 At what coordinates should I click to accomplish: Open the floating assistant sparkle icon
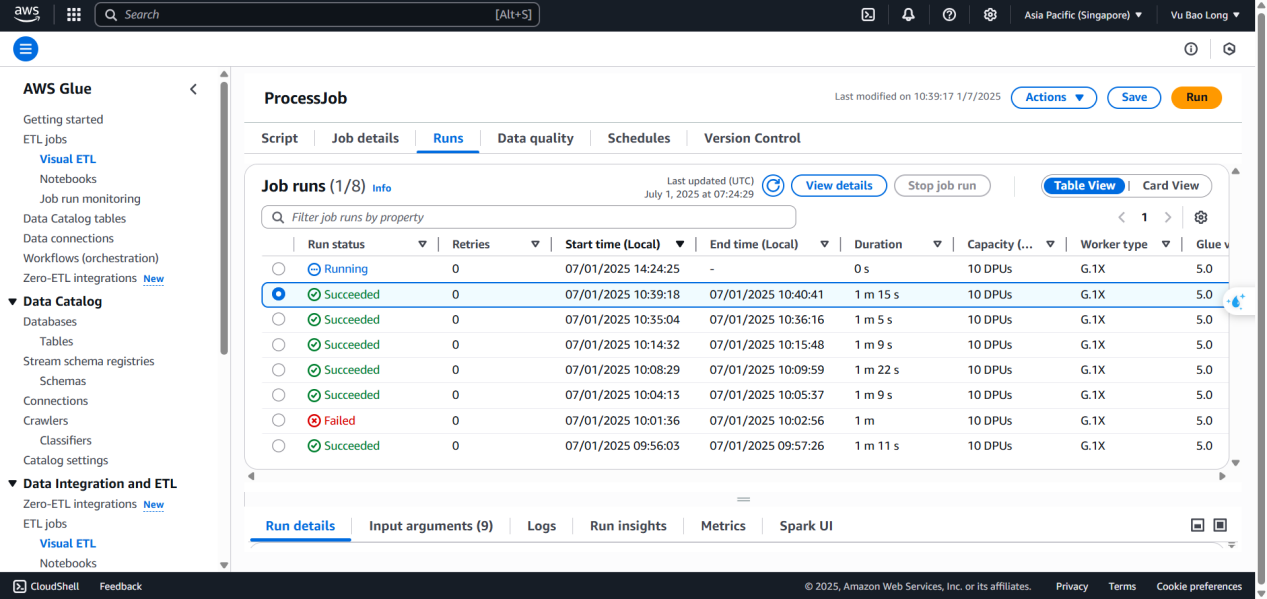pyautogui.click(x=1238, y=301)
